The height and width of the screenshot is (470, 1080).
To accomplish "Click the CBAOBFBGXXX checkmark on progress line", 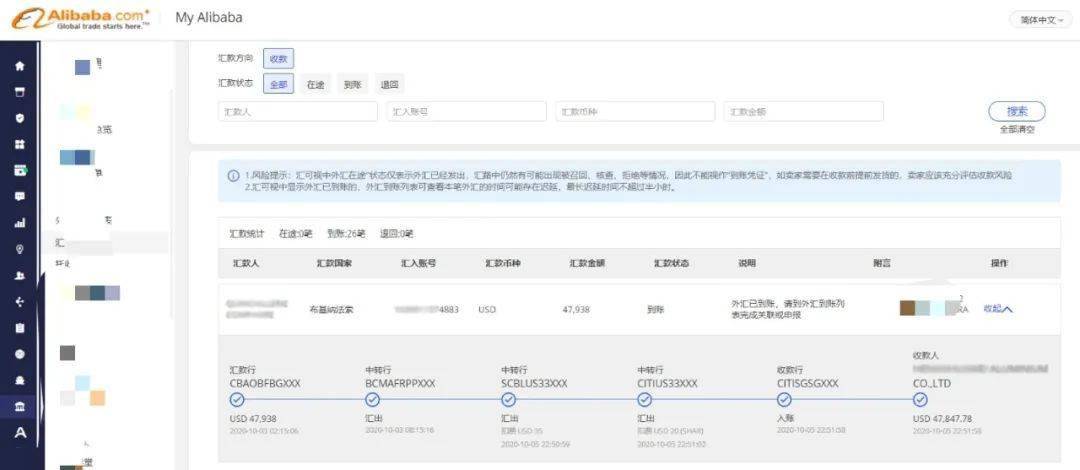I will pos(237,400).
